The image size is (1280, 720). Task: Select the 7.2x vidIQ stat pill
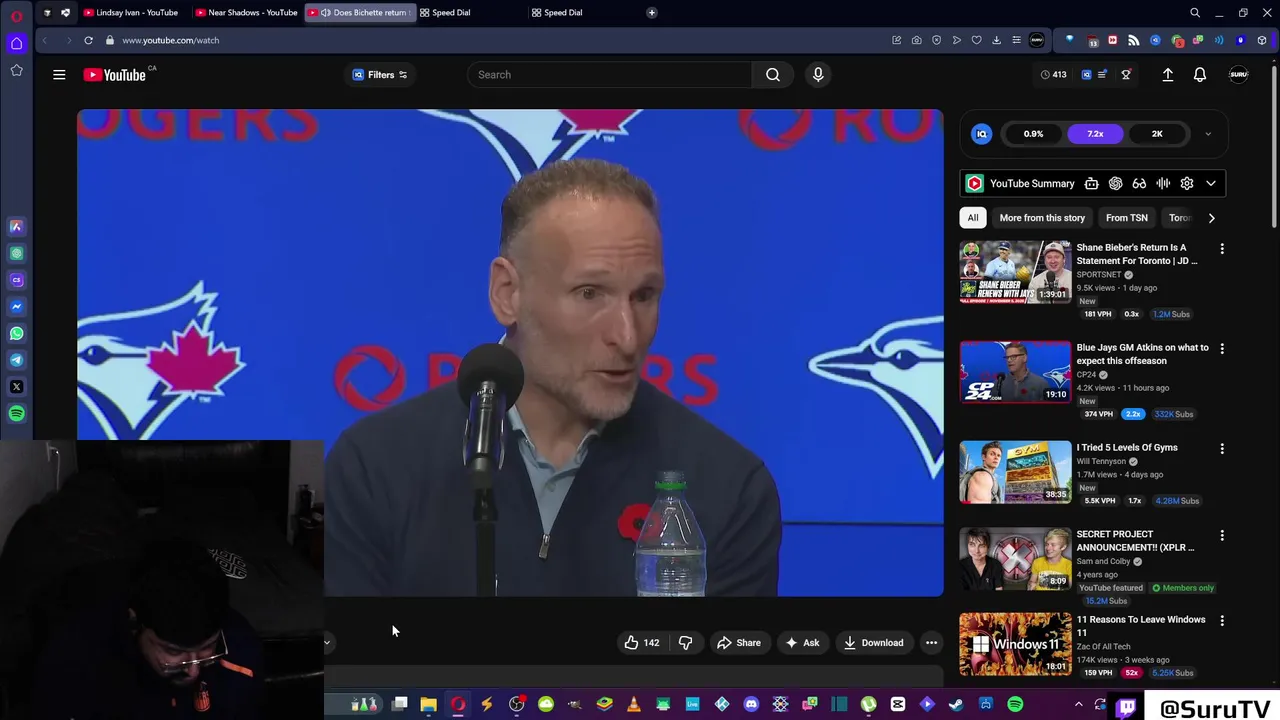tap(1095, 134)
